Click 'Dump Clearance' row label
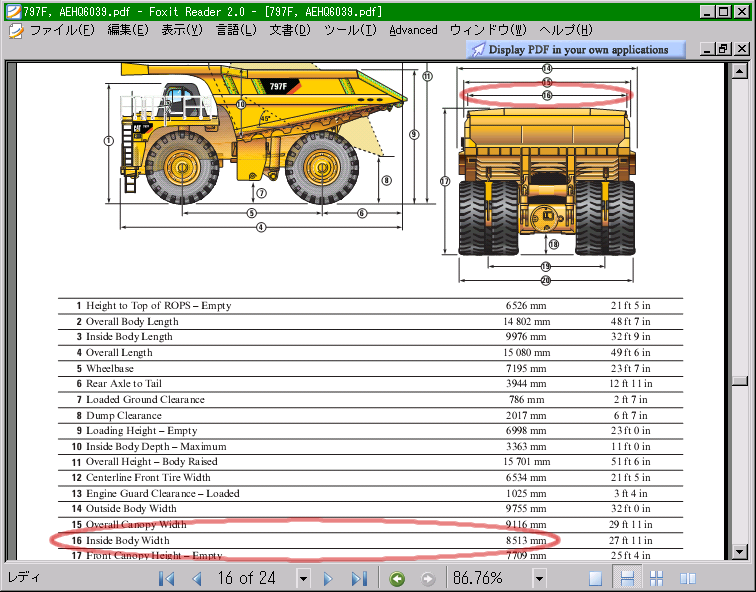756x592 pixels. tap(124, 416)
